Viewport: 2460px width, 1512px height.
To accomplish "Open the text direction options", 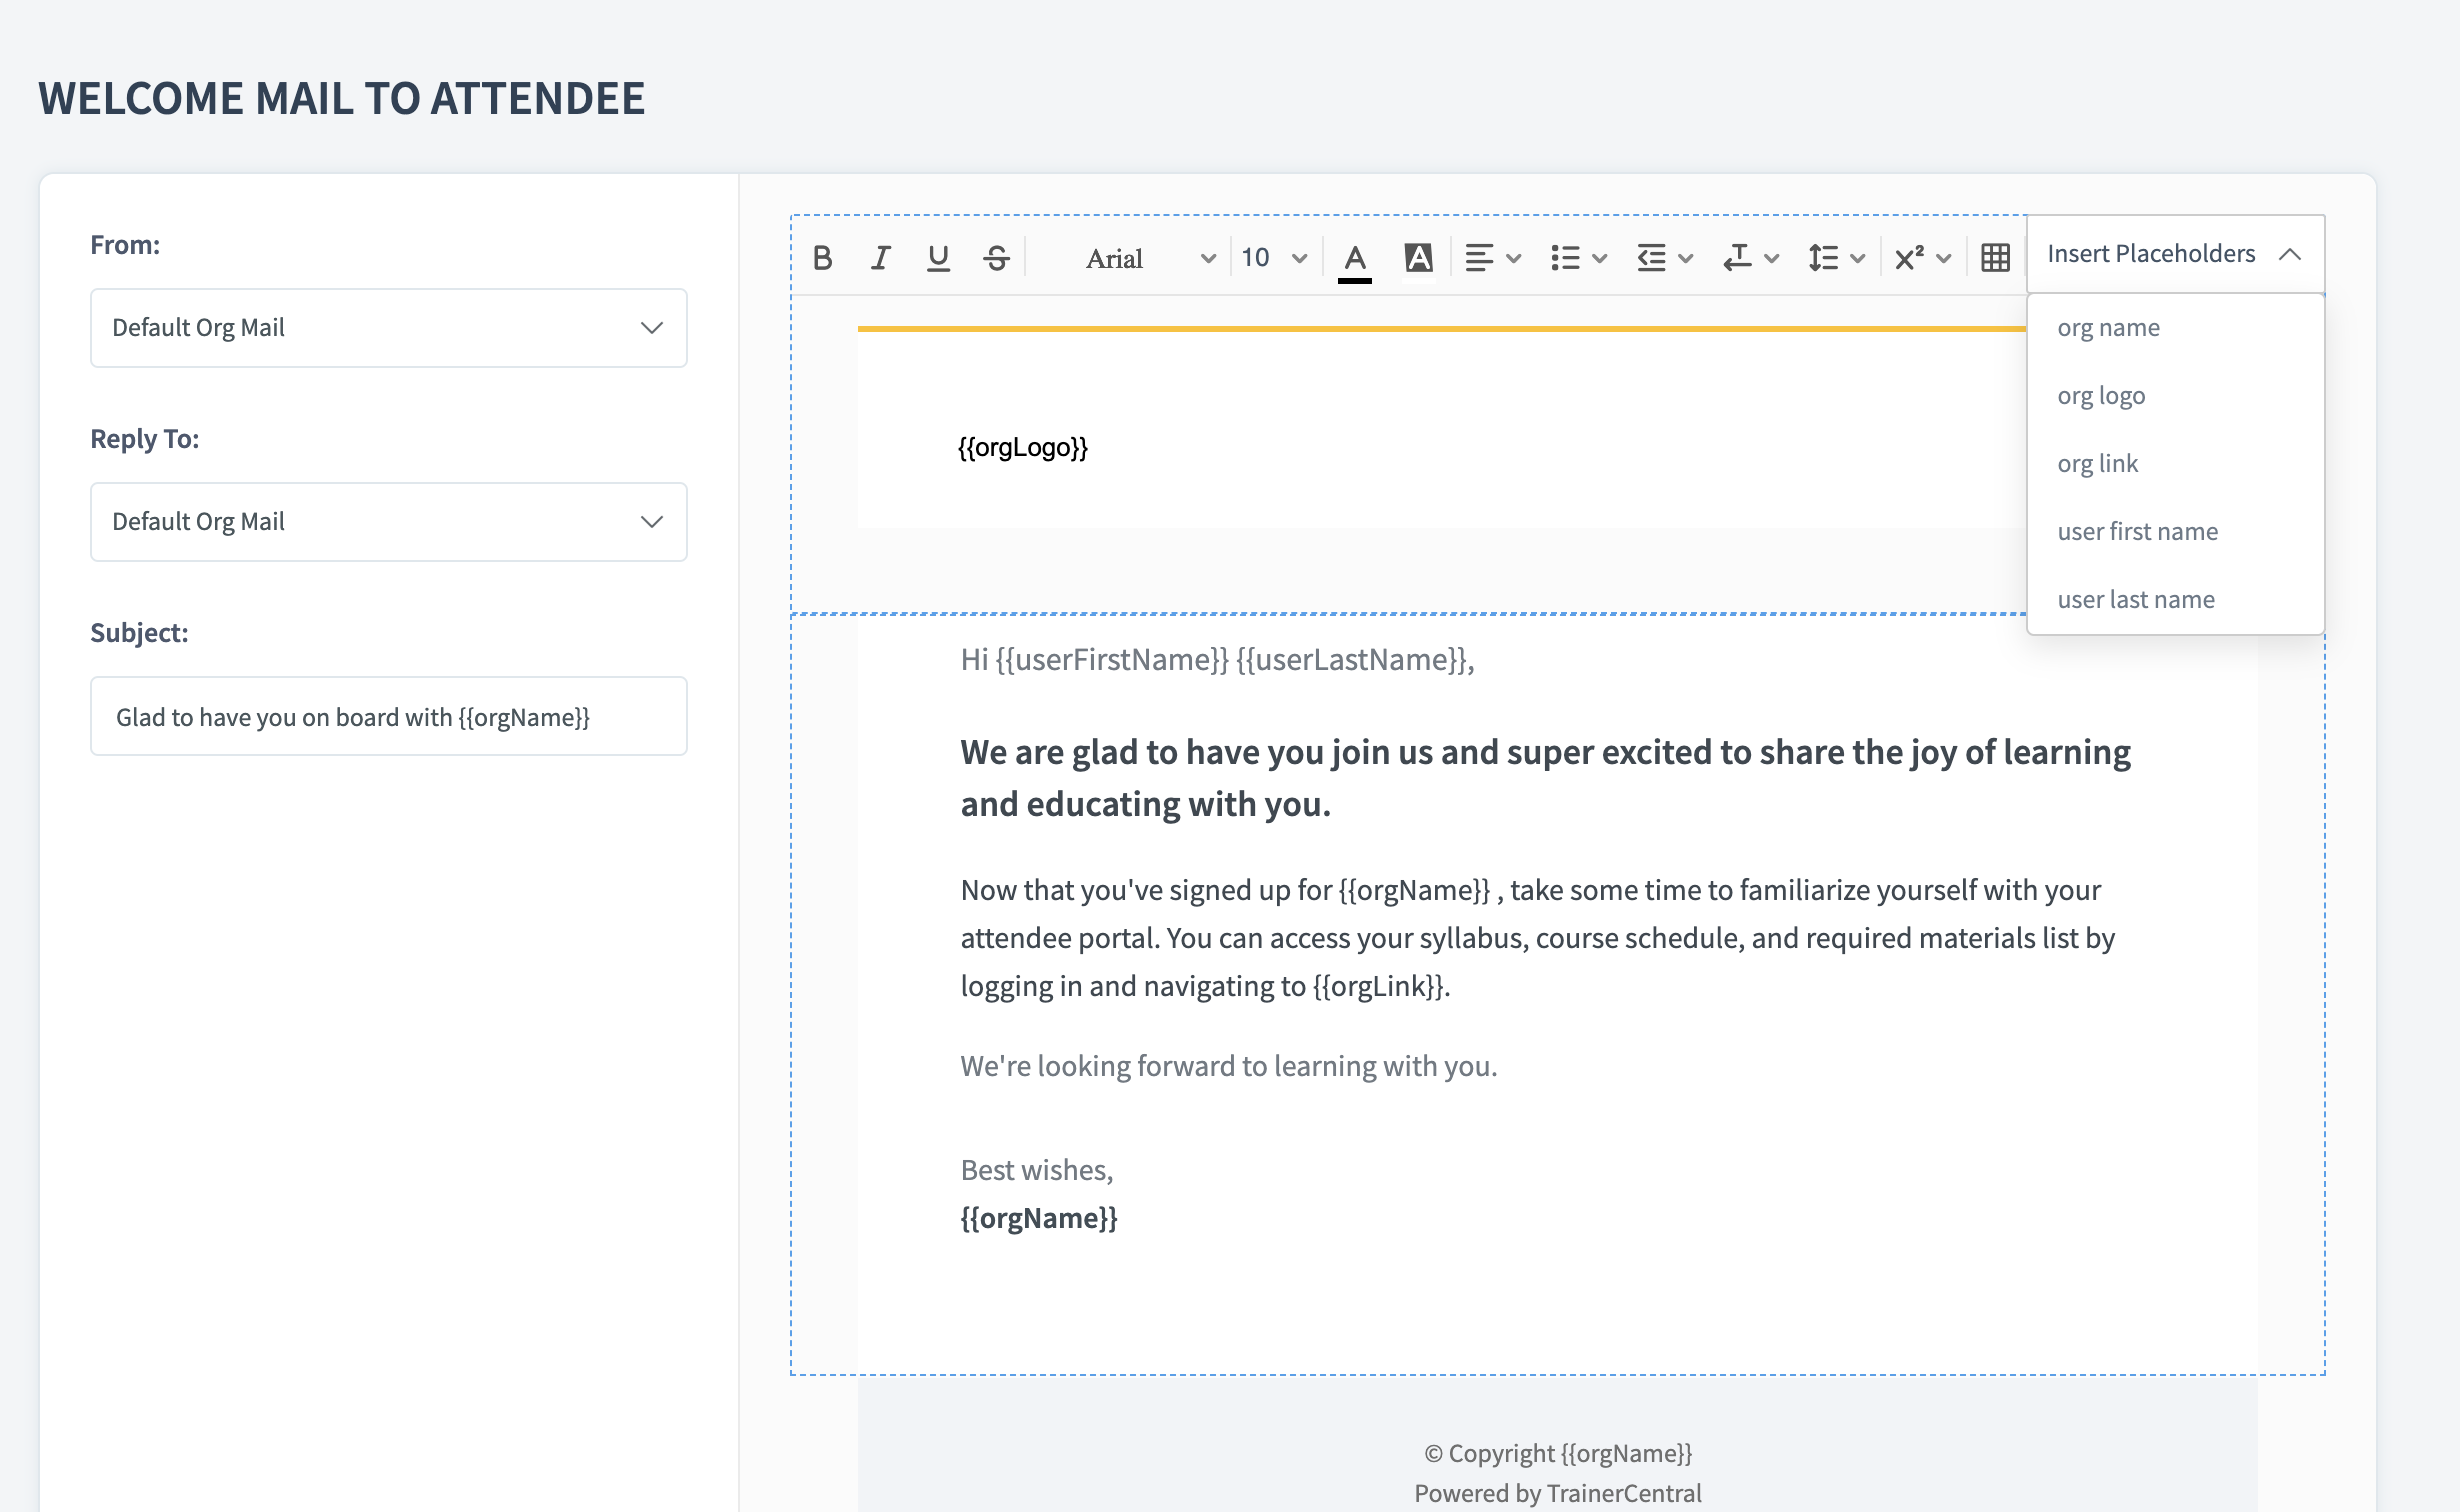I will point(1750,258).
